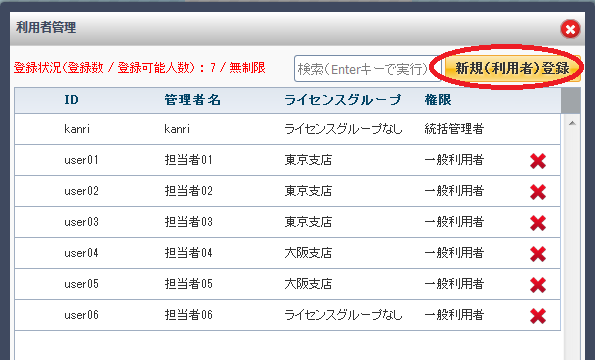Sort by the 管理者名 column header
The image size is (595, 360).
(192, 100)
